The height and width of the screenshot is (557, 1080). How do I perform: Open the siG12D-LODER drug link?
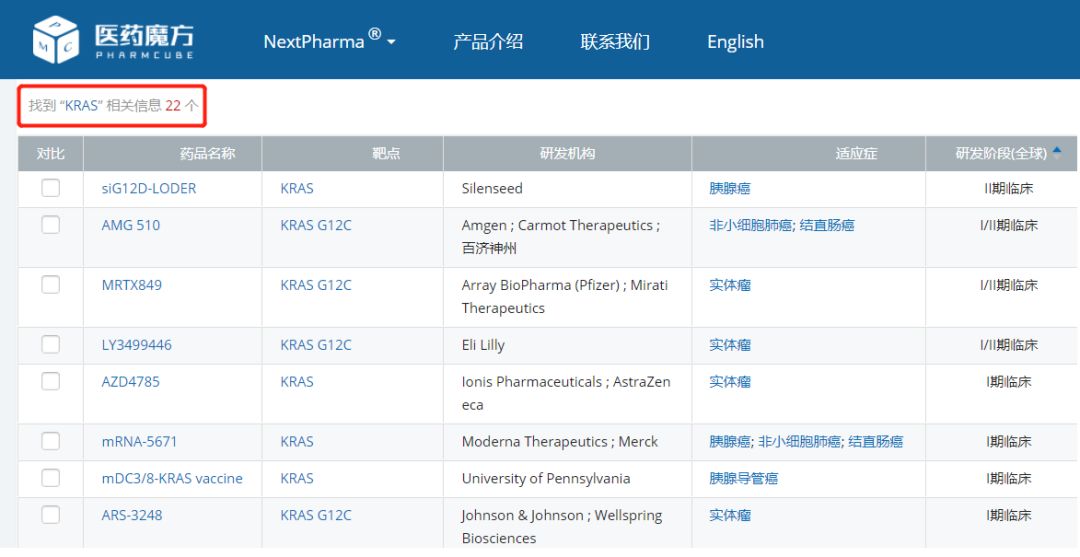click(149, 189)
